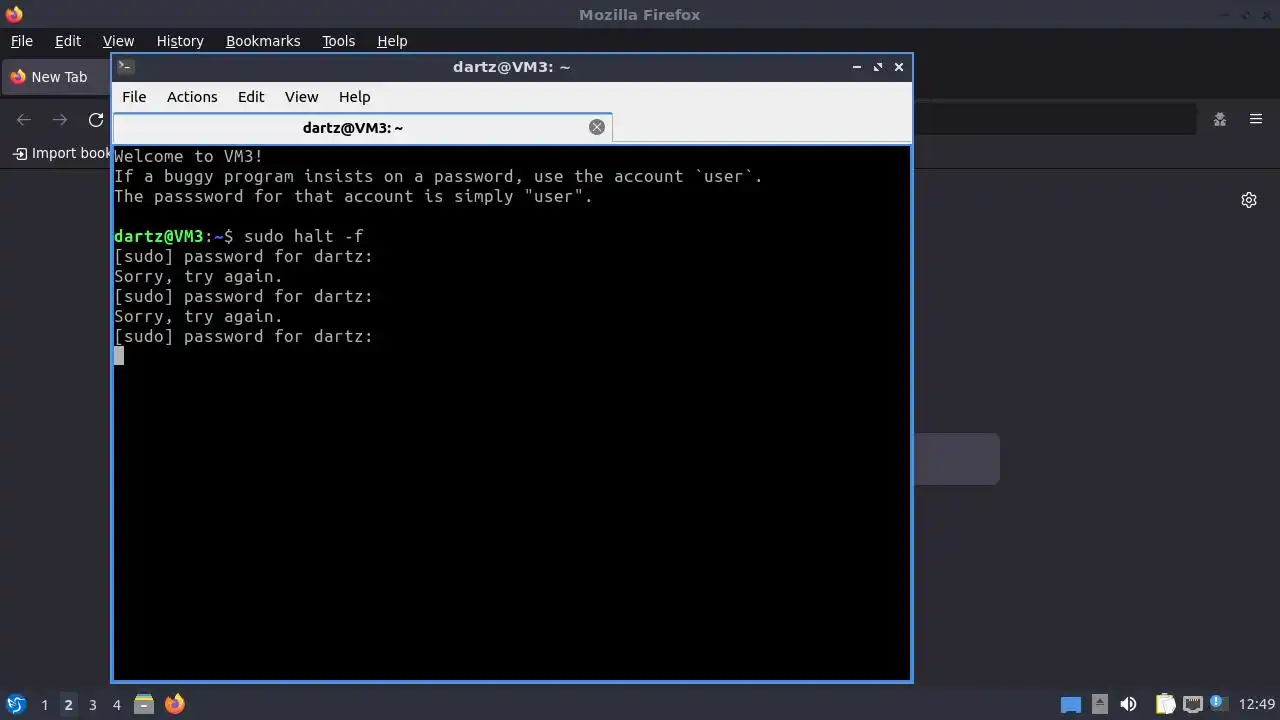
Task: Open terminal Actions menu
Action: point(192,97)
